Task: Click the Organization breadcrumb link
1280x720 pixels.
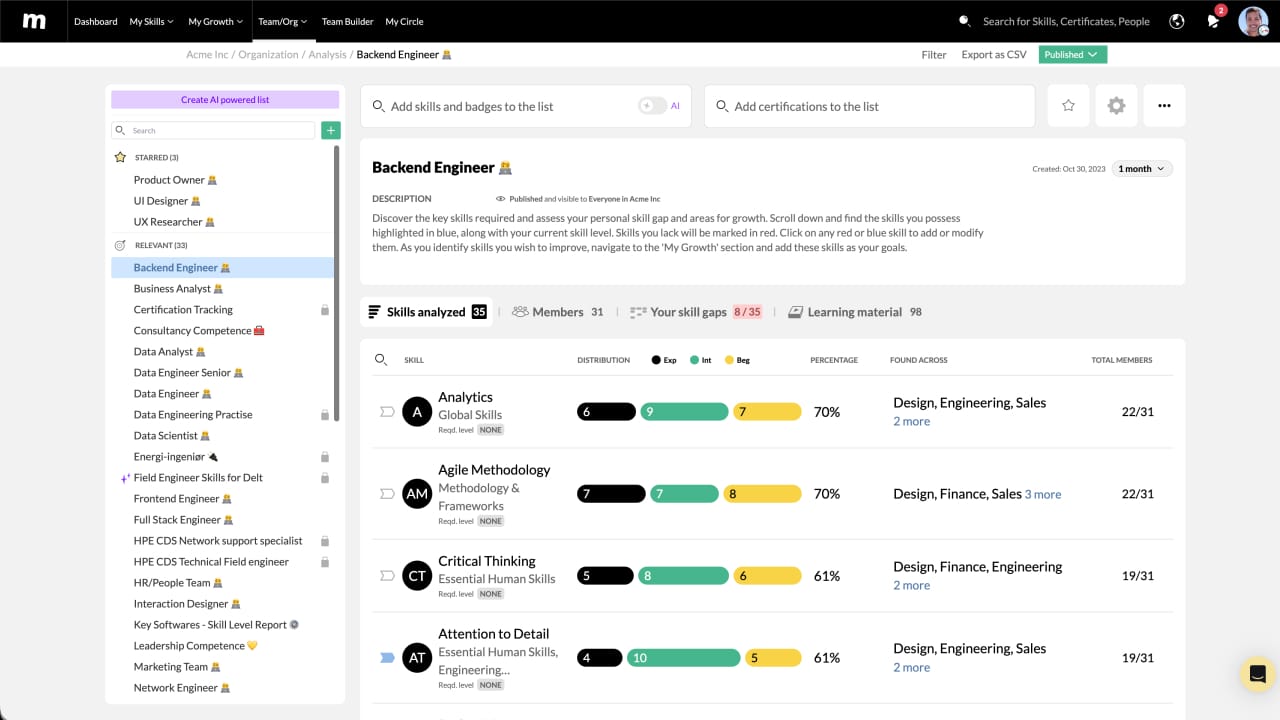Action: tap(268, 55)
